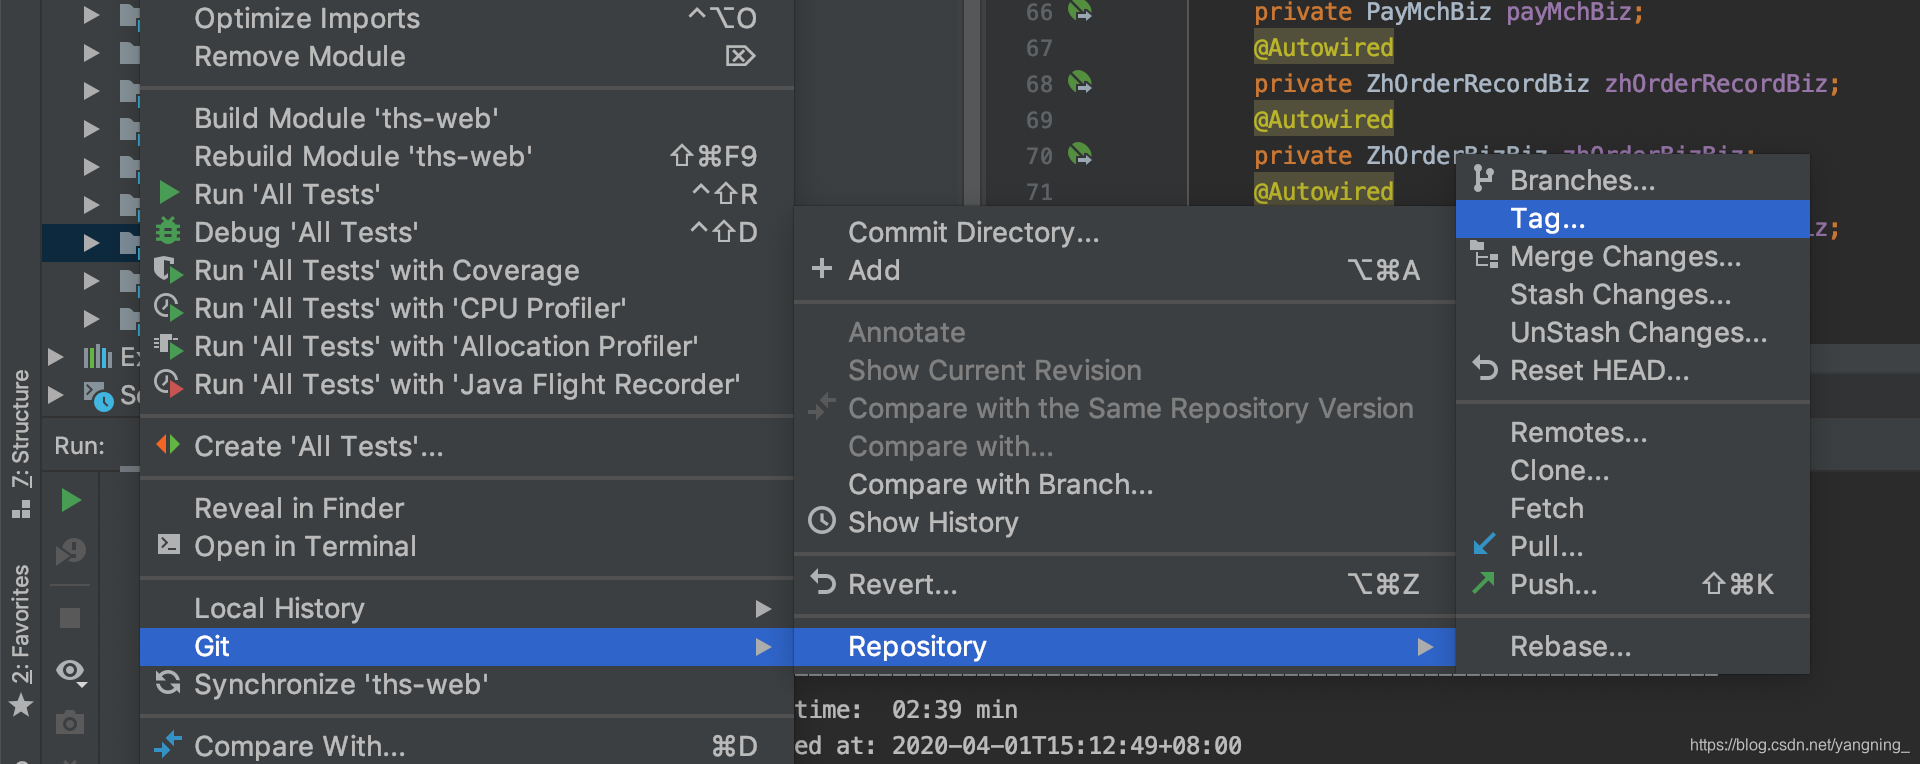Click the rerun failed tests icon in Run panel

pyautogui.click(x=71, y=550)
